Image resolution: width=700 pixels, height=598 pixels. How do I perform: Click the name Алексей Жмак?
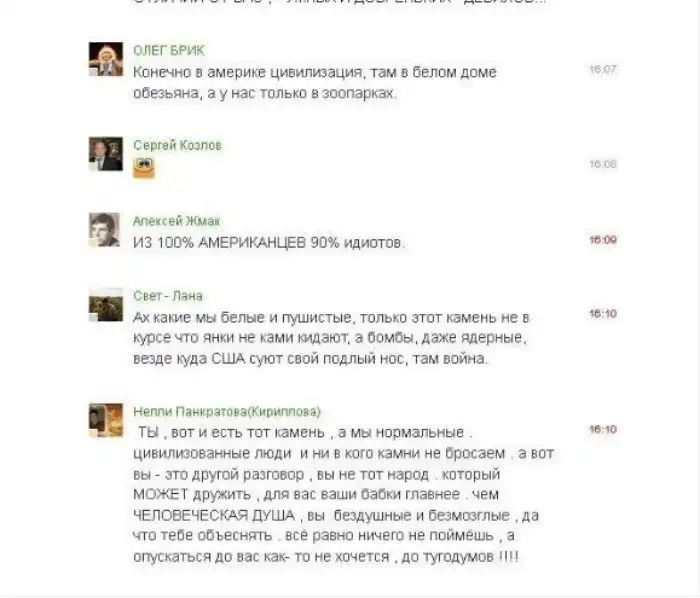176,221
